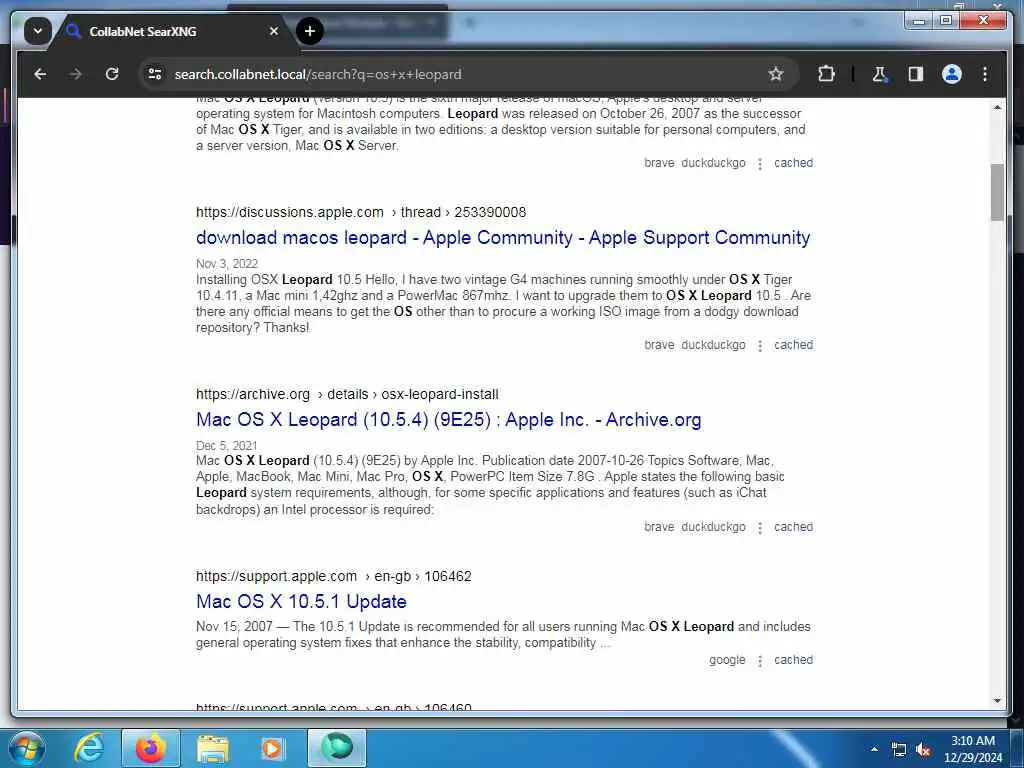Show hidden system tray icons
1024x768 pixels.
[874, 749]
